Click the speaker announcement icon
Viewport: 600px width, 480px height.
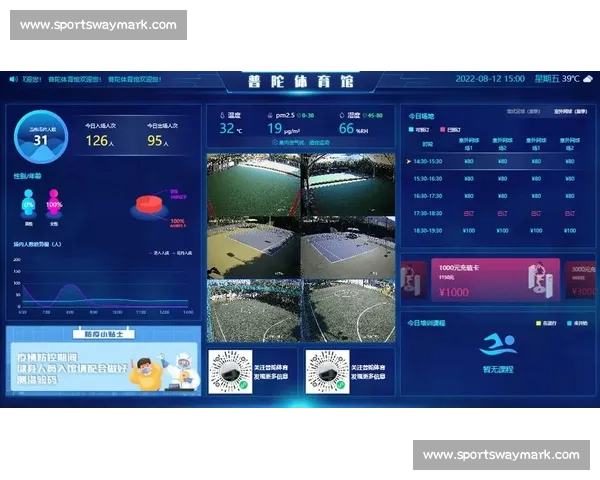point(12,78)
